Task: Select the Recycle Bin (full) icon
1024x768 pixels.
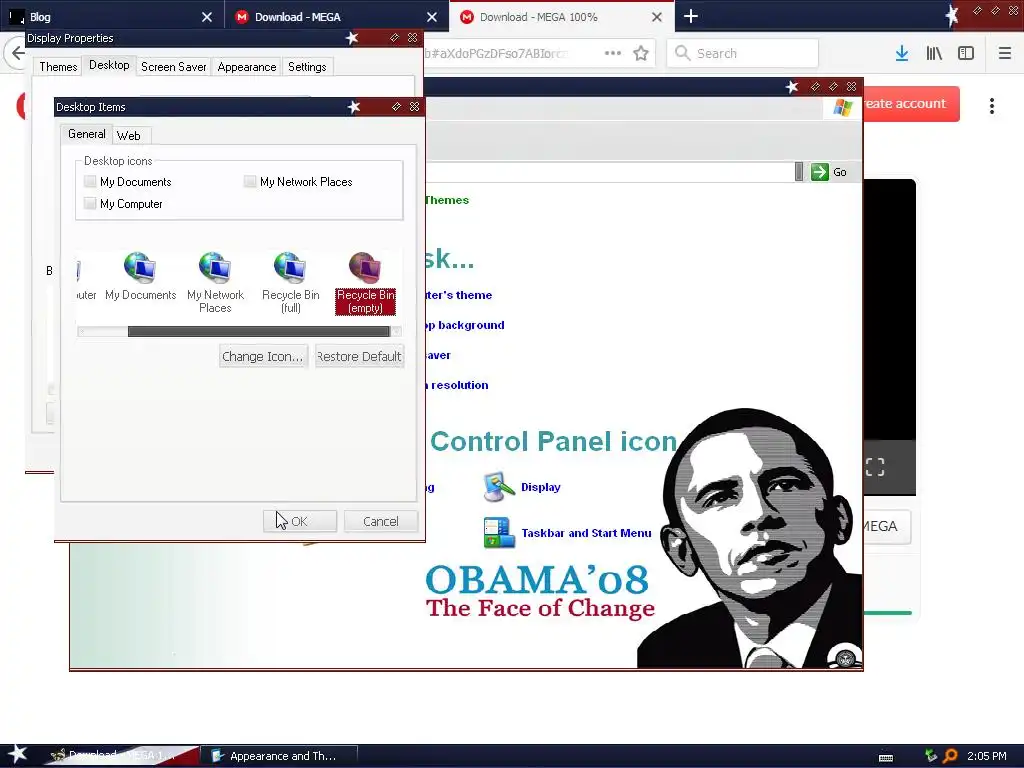Action: pyautogui.click(x=291, y=283)
